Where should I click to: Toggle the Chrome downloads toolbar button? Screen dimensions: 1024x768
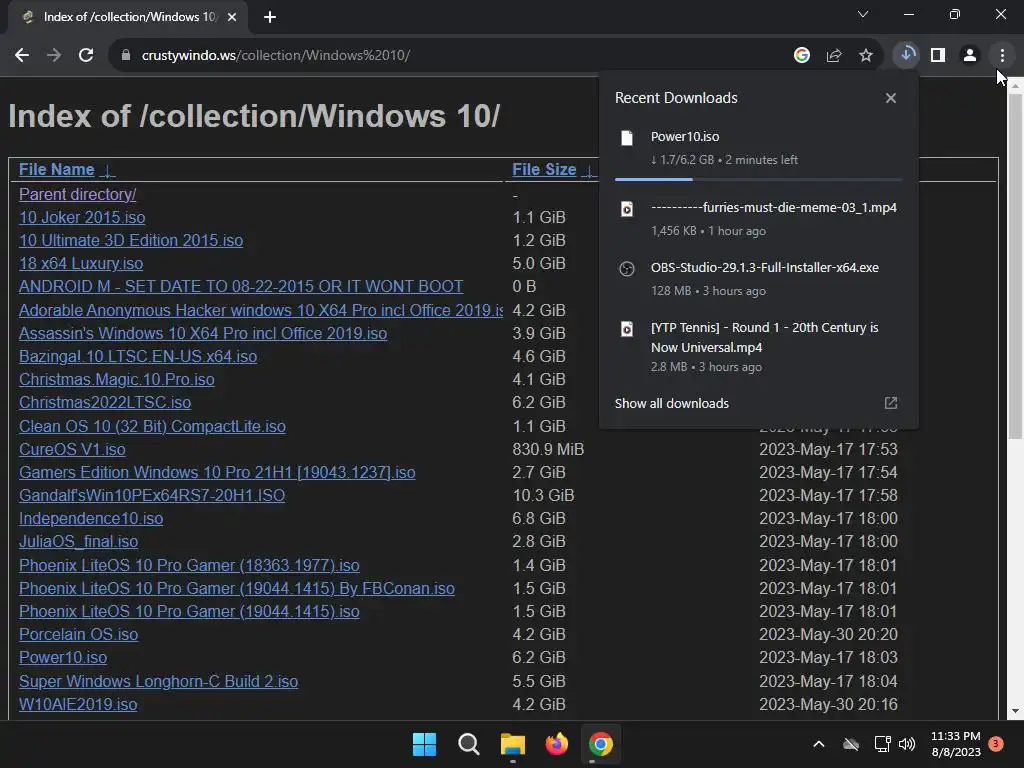click(906, 55)
